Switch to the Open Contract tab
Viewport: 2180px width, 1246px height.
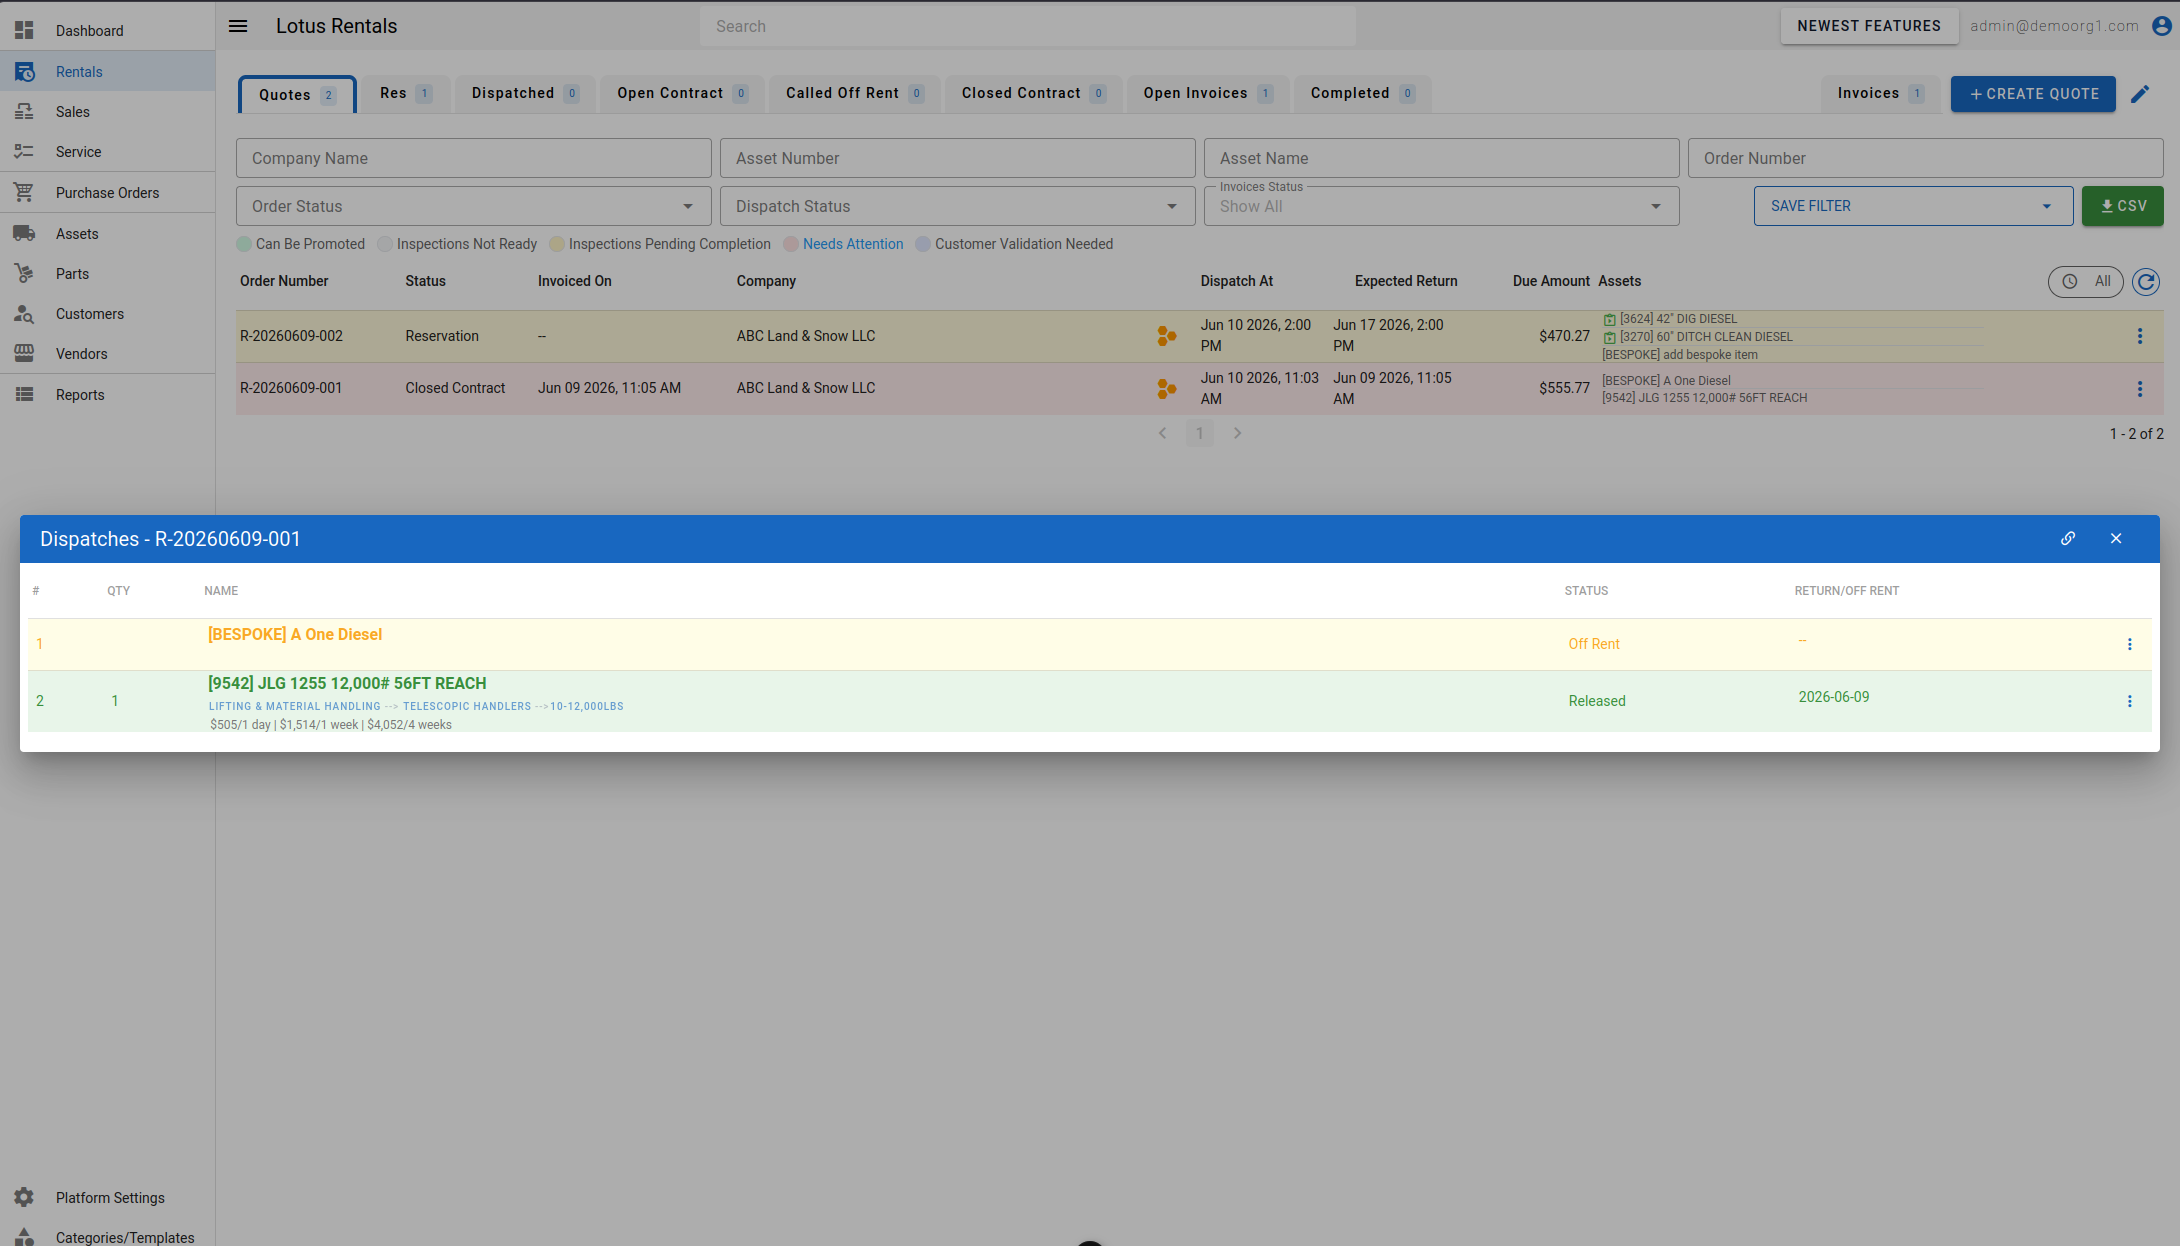682,94
